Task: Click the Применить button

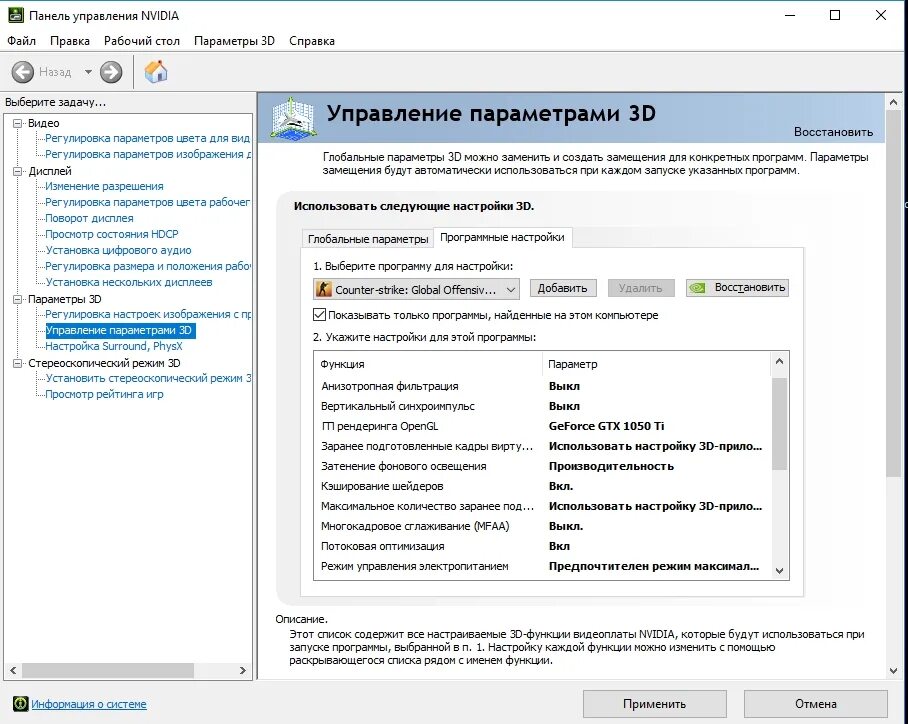Action: [x=654, y=704]
